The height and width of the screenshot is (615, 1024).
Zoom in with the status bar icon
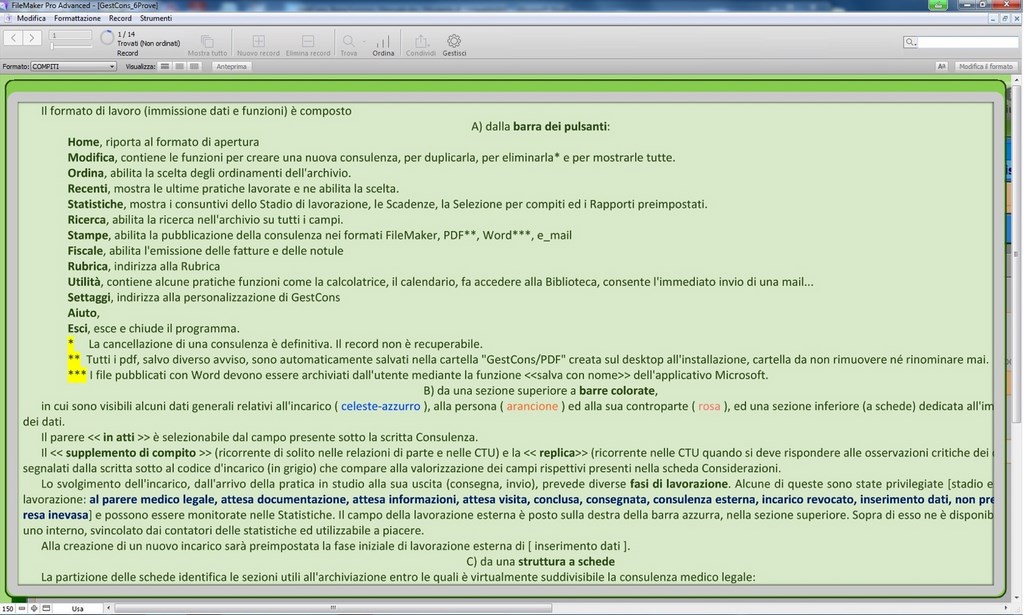[34, 608]
